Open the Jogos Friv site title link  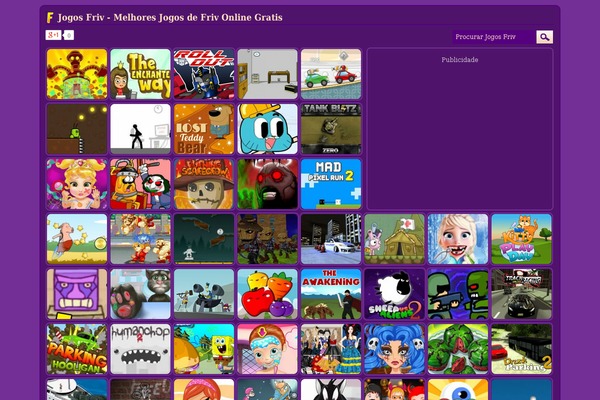(x=170, y=18)
